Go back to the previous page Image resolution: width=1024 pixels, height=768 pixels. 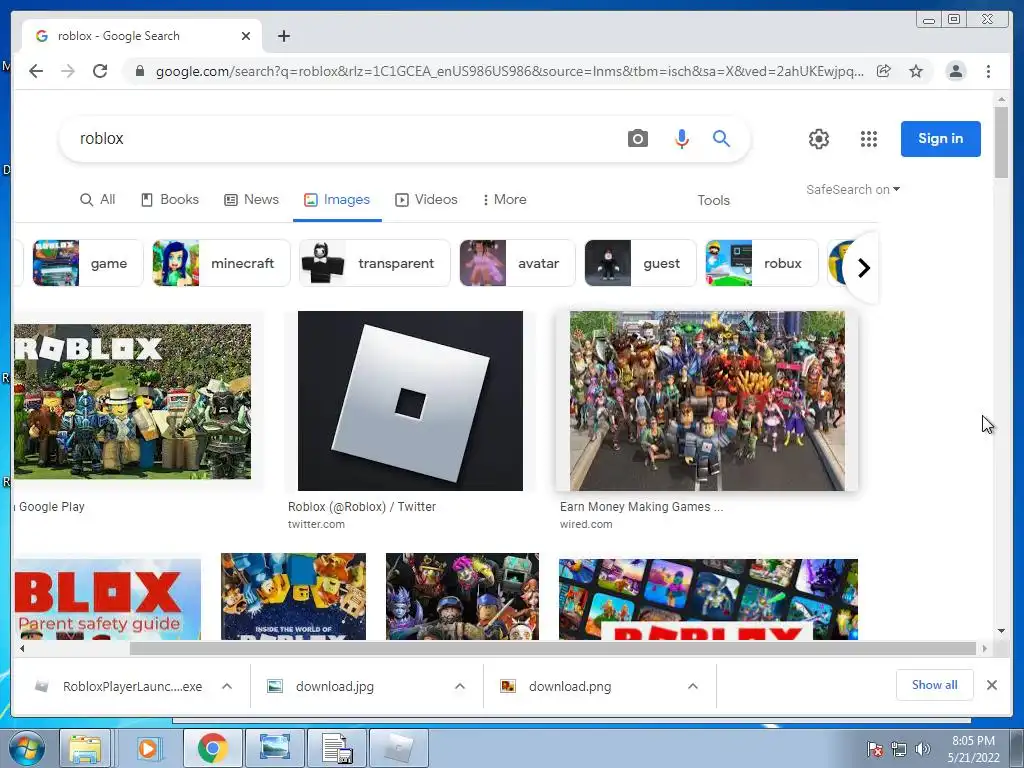coord(36,71)
